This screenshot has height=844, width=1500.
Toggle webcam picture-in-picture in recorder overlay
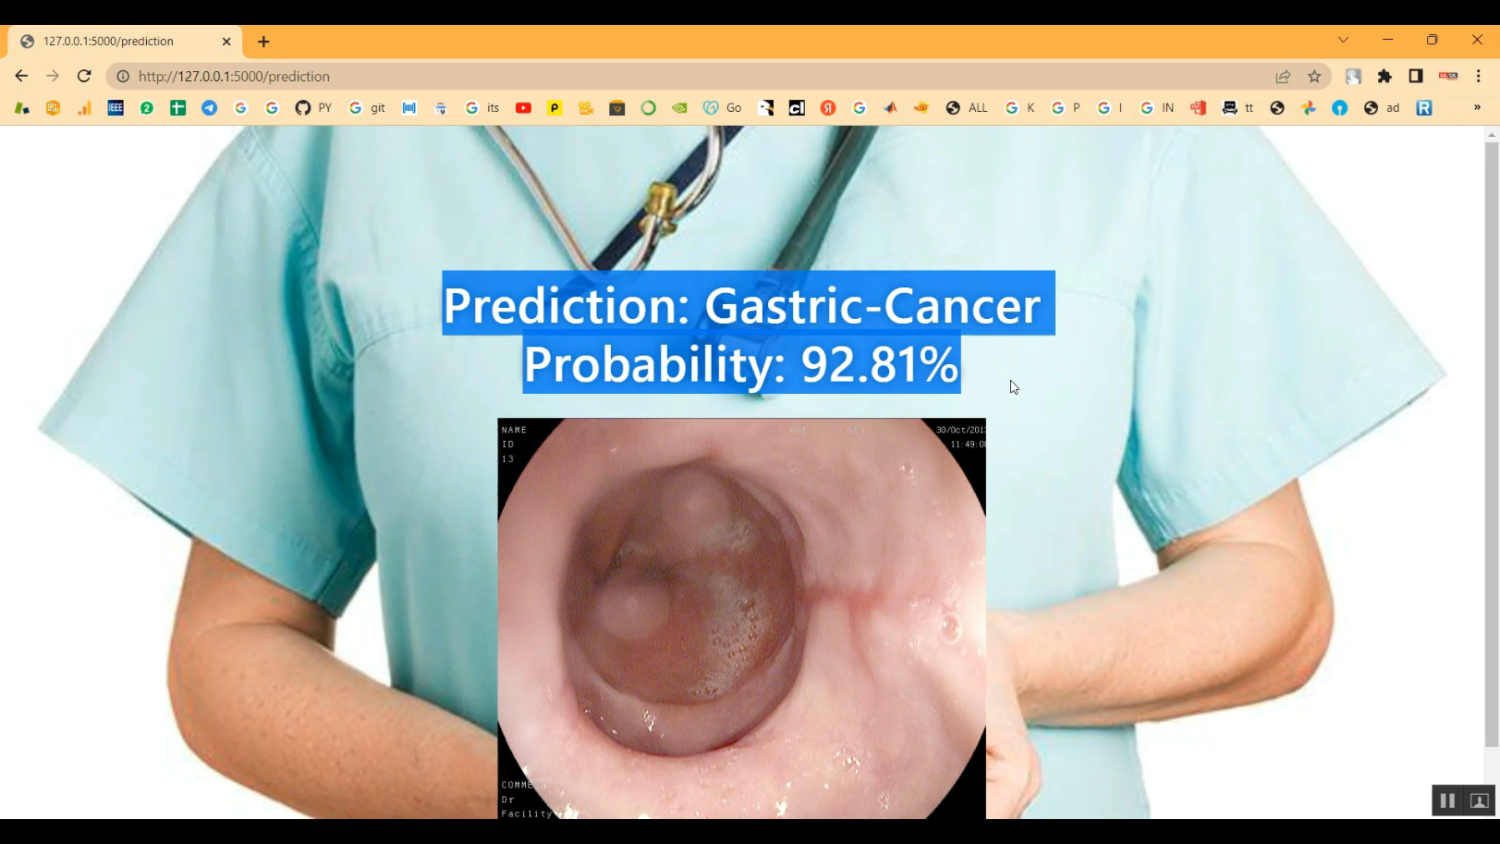(x=1479, y=799)
